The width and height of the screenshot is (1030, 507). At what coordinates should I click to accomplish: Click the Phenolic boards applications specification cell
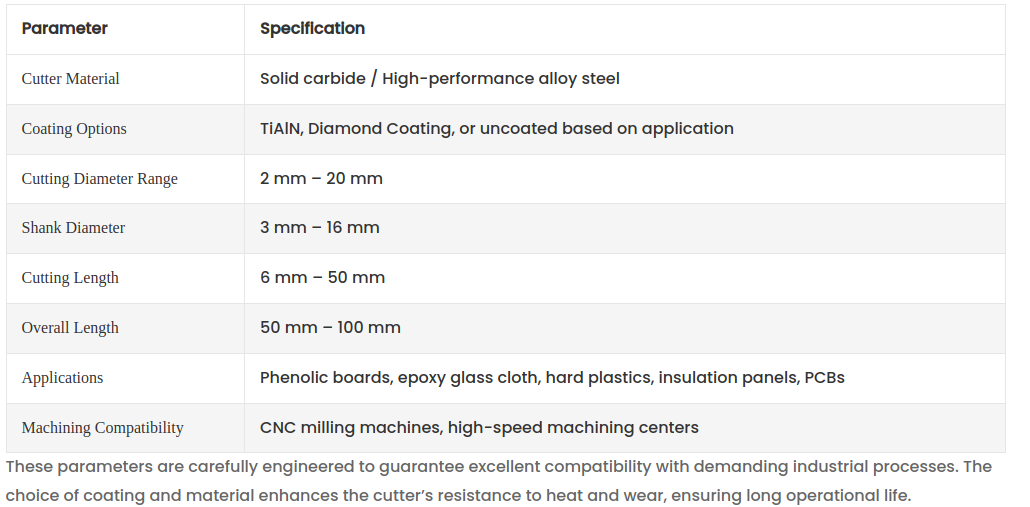tap(552, 378)
